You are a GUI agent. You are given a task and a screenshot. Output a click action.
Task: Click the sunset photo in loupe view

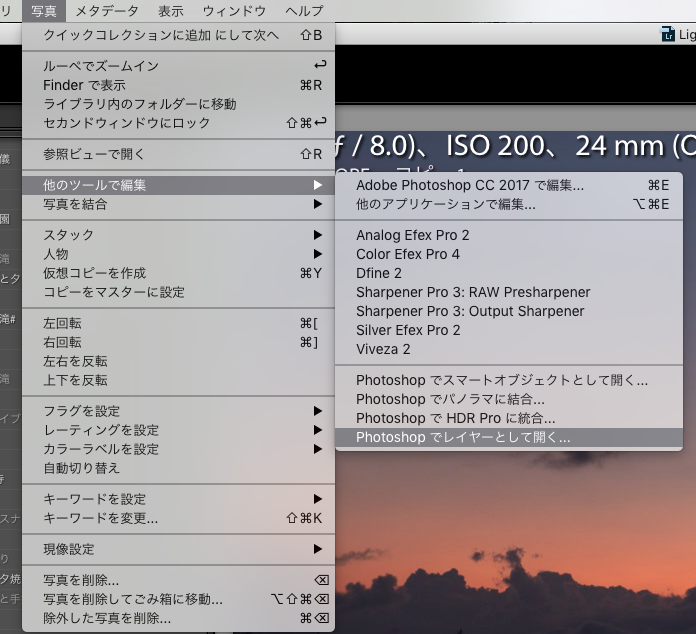(x=515, y=542)
